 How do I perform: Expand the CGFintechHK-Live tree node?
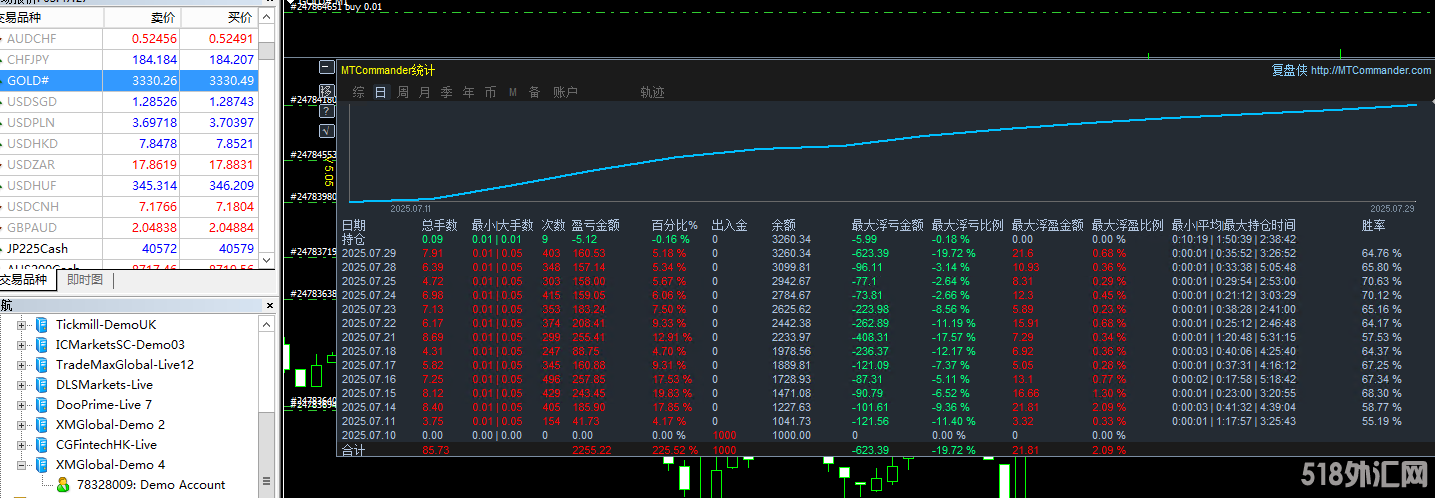[21, 445]
